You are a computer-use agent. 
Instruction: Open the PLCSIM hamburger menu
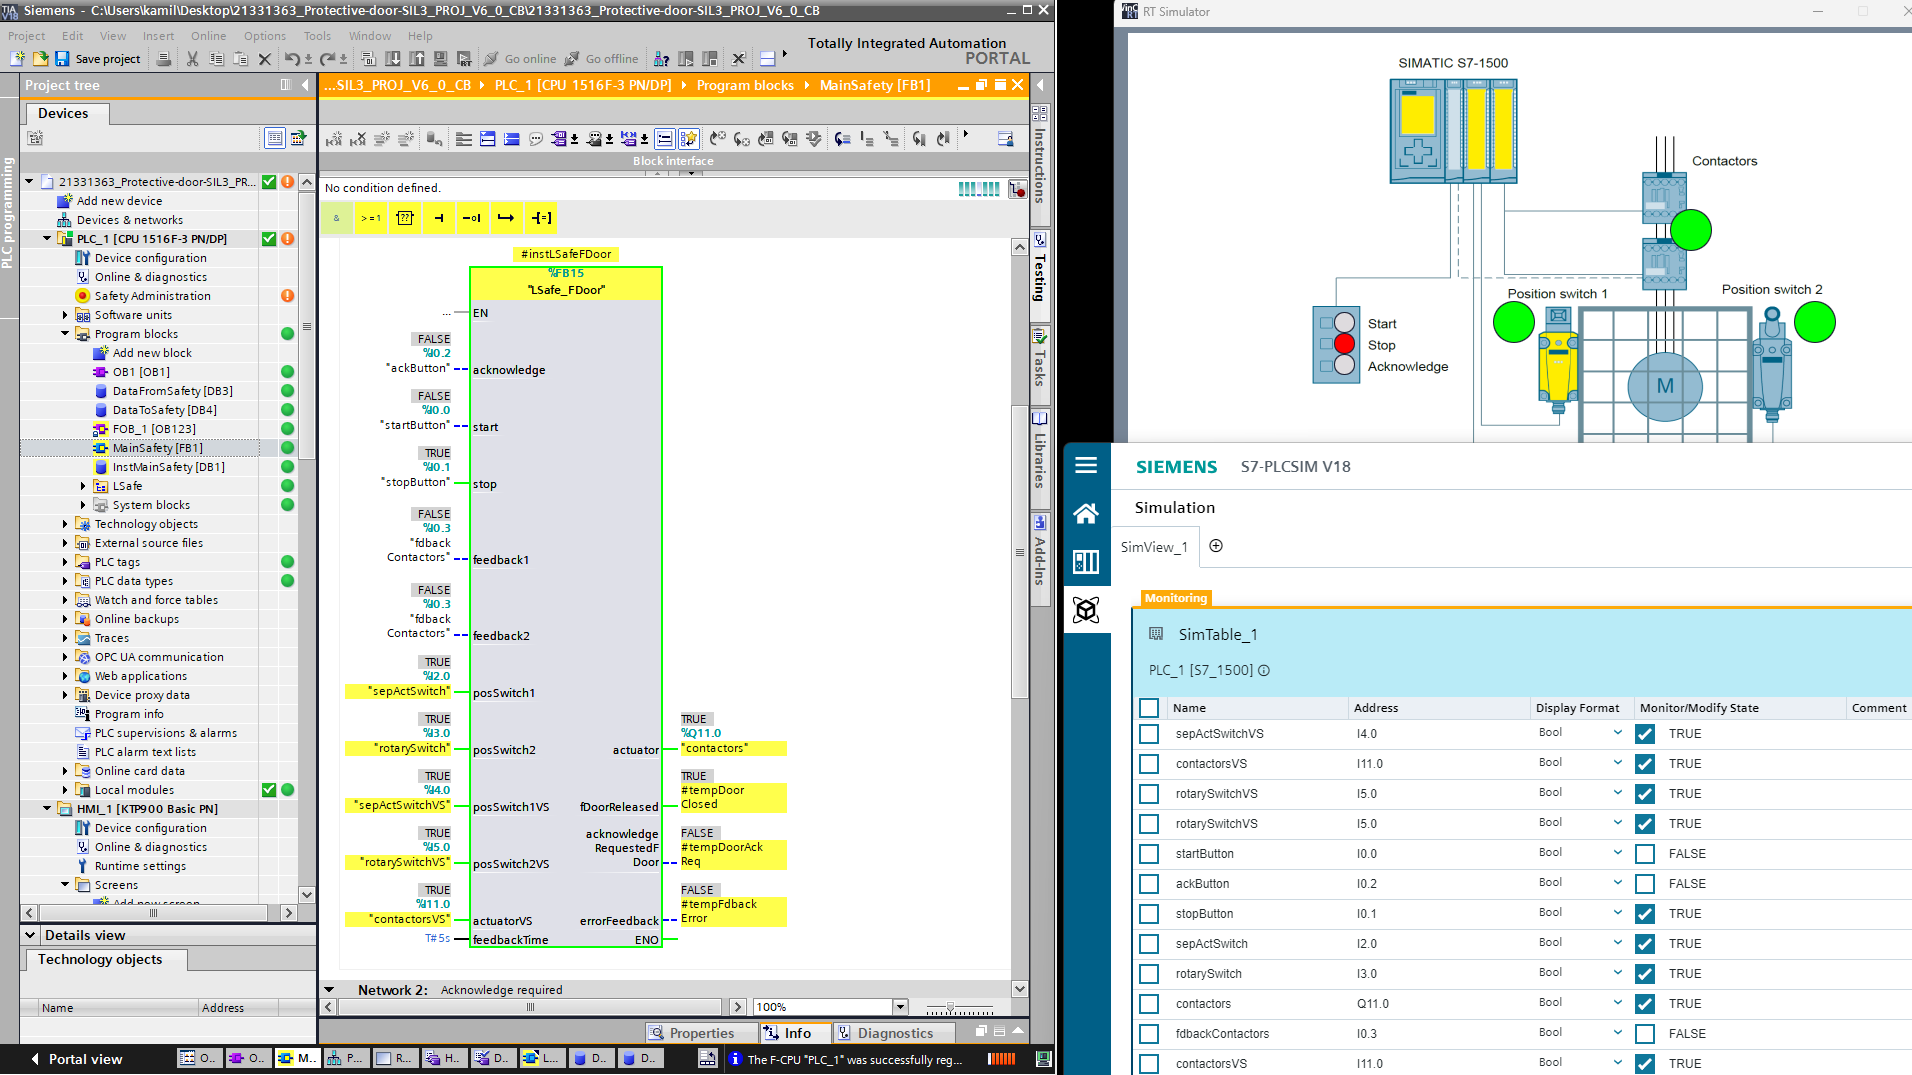(1086, 465)
